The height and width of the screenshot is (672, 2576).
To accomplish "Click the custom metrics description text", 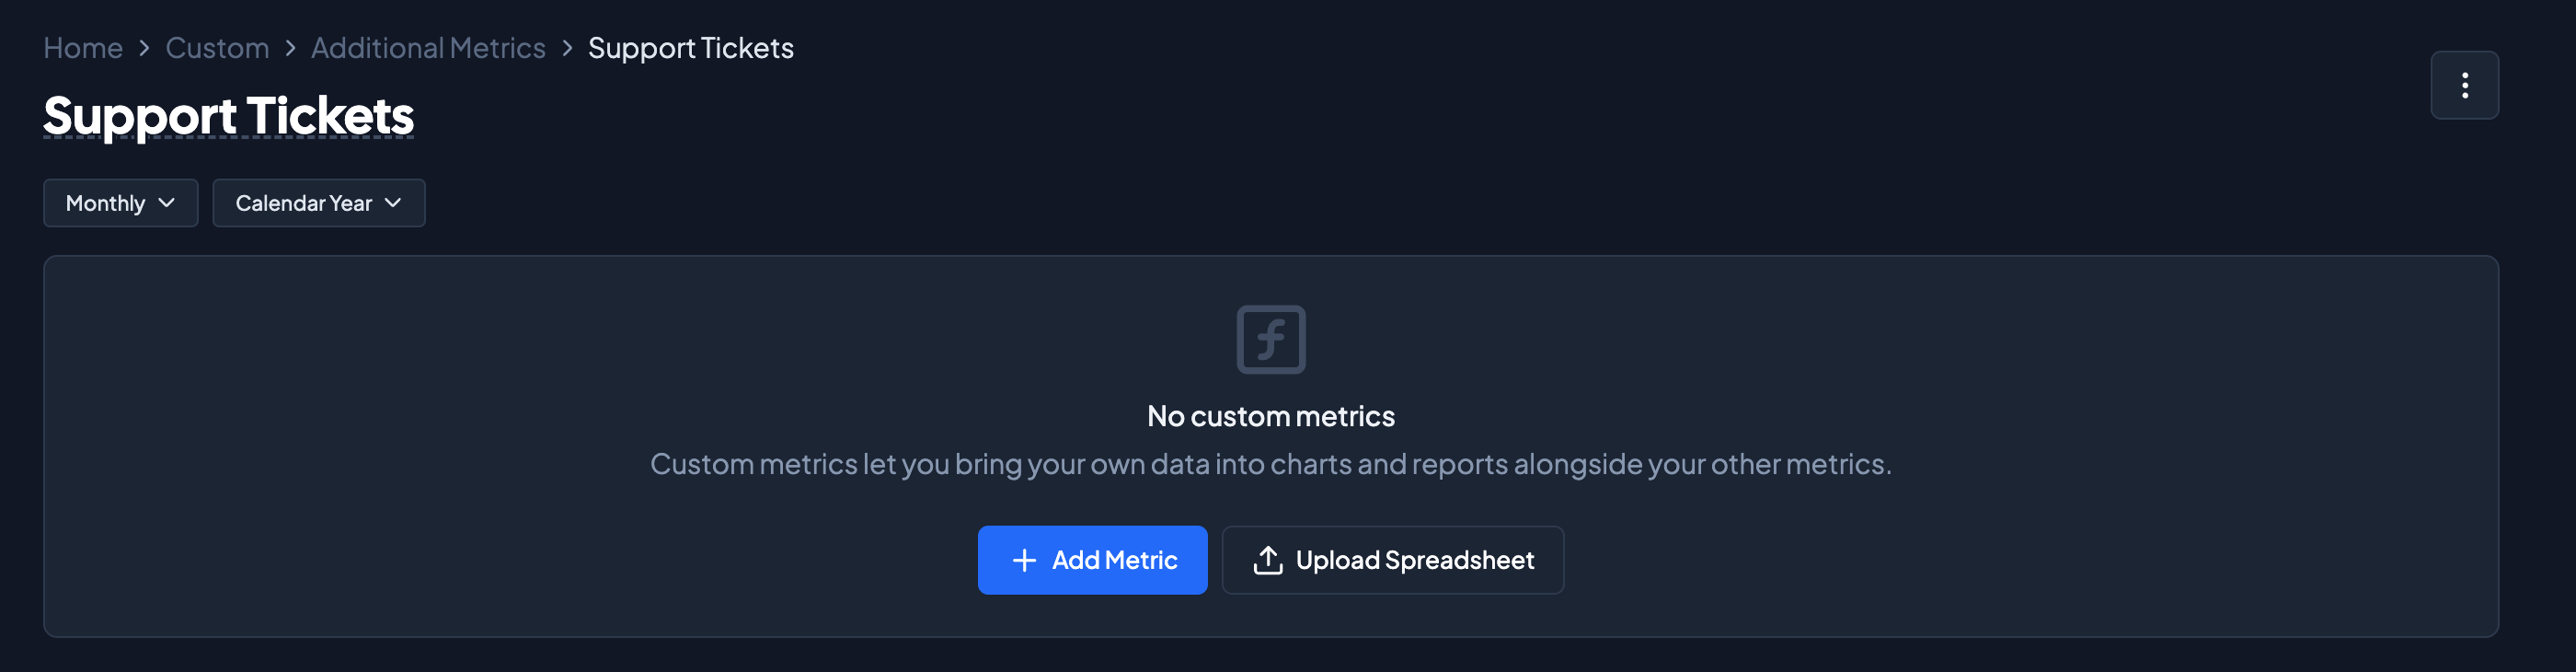I will click(1270, 464).
